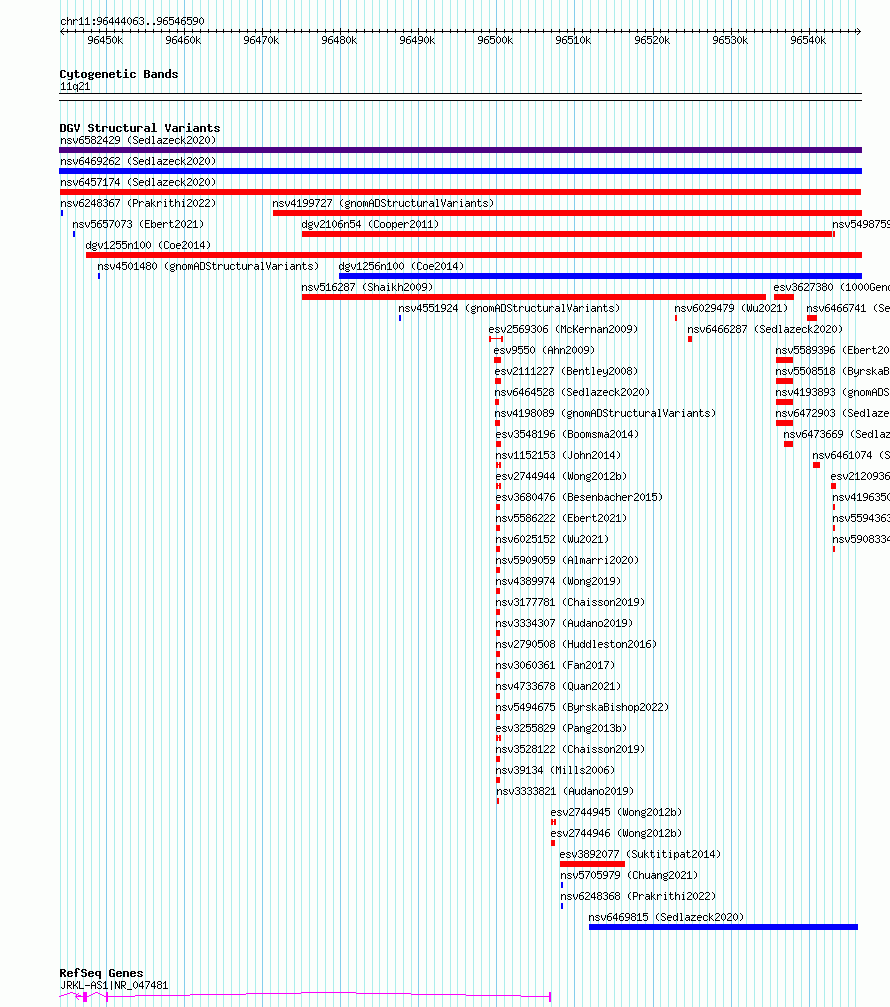Viewport: 890px width, 1007px height.
Task: Click nsv4199727 (gnomADStructuralVariants) label
Action: [383, 203]
